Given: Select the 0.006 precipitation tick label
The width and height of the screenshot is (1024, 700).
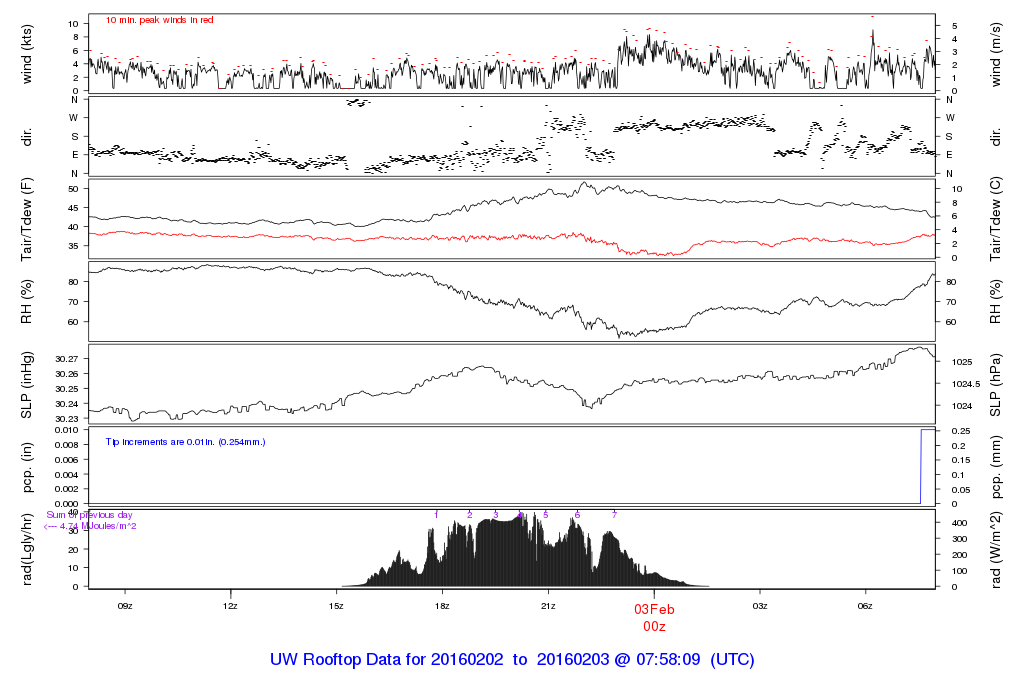Looking at the screenshot, I should point(67,460).
